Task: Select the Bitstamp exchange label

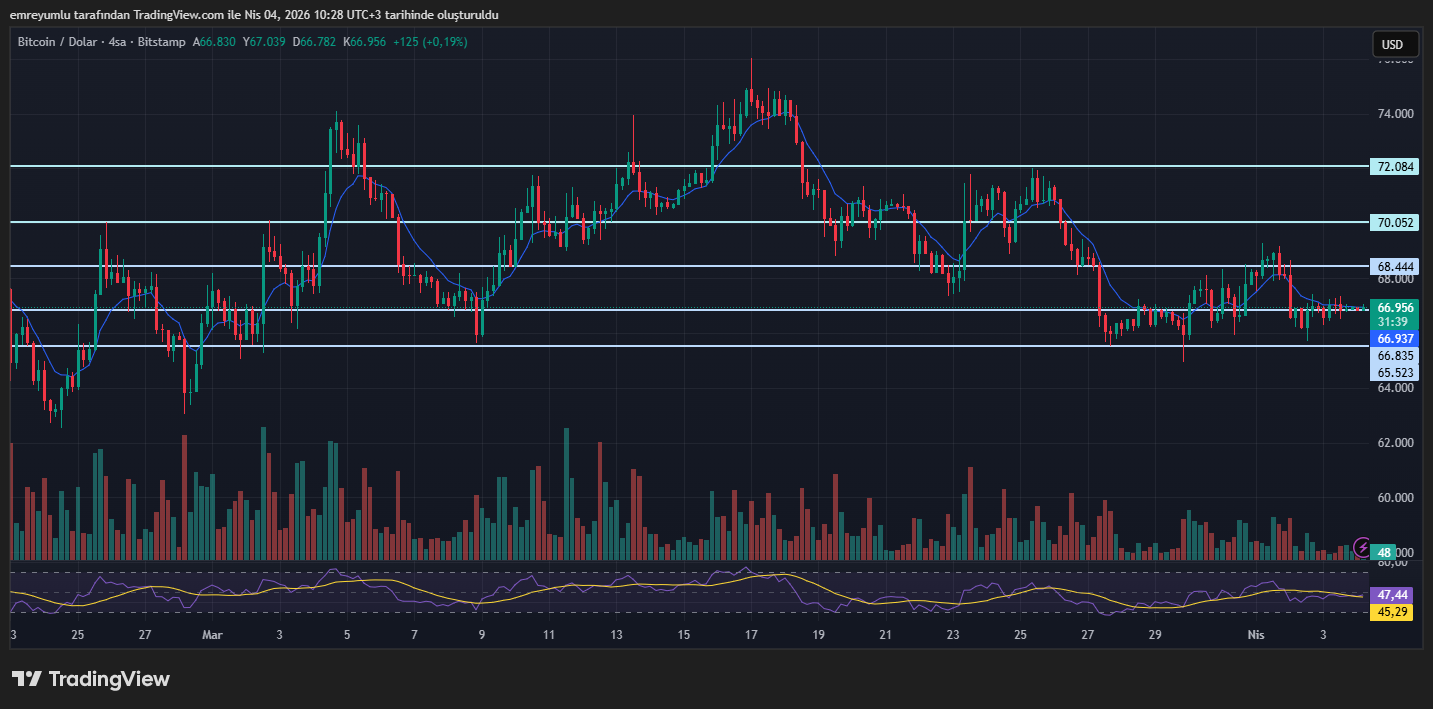Action: pos(161,42)
